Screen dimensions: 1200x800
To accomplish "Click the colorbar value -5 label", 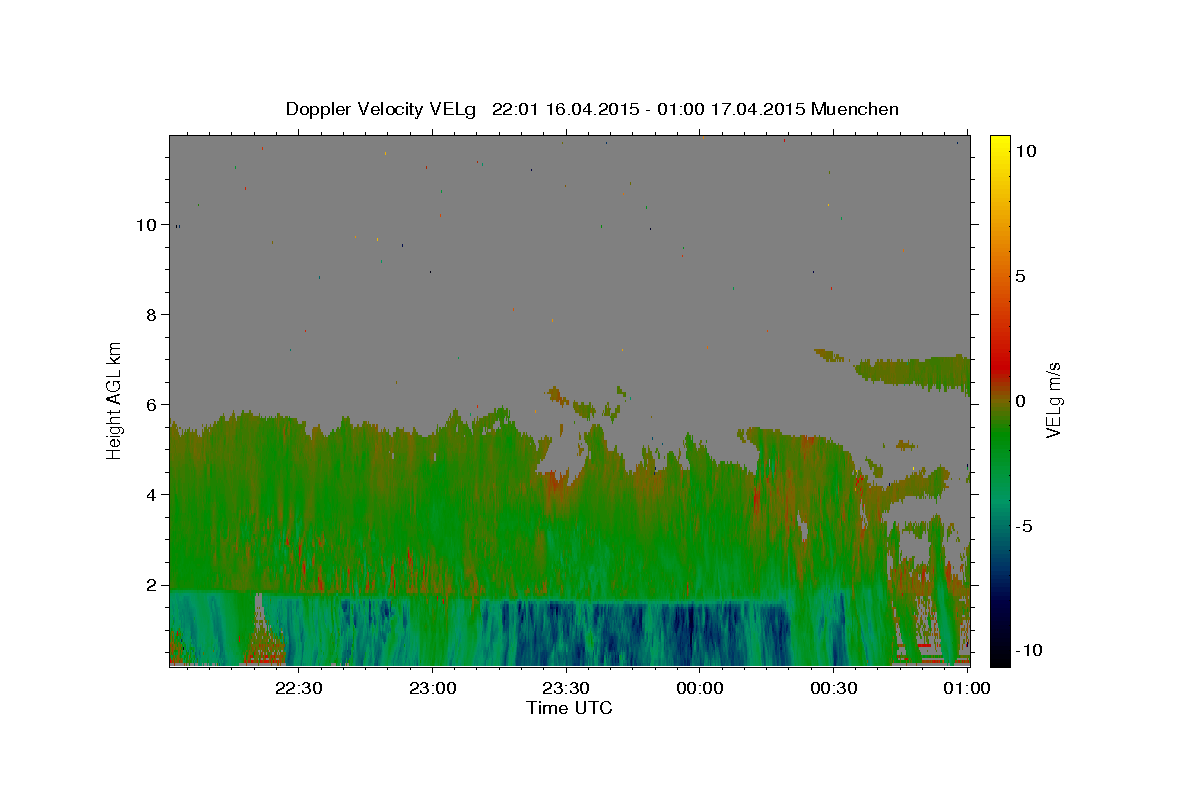I will 1023,526.
